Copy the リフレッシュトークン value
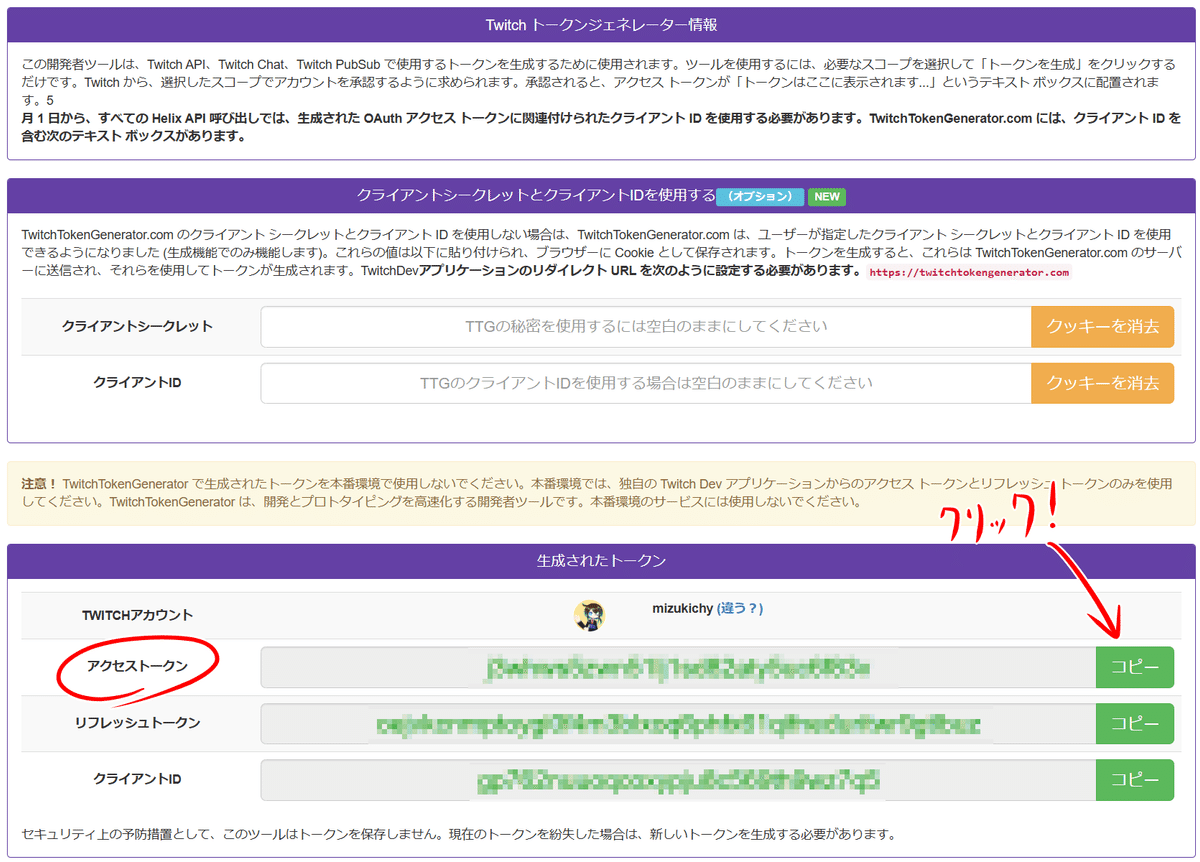This screenshot has height=862, width=1200. point(1134,723)
